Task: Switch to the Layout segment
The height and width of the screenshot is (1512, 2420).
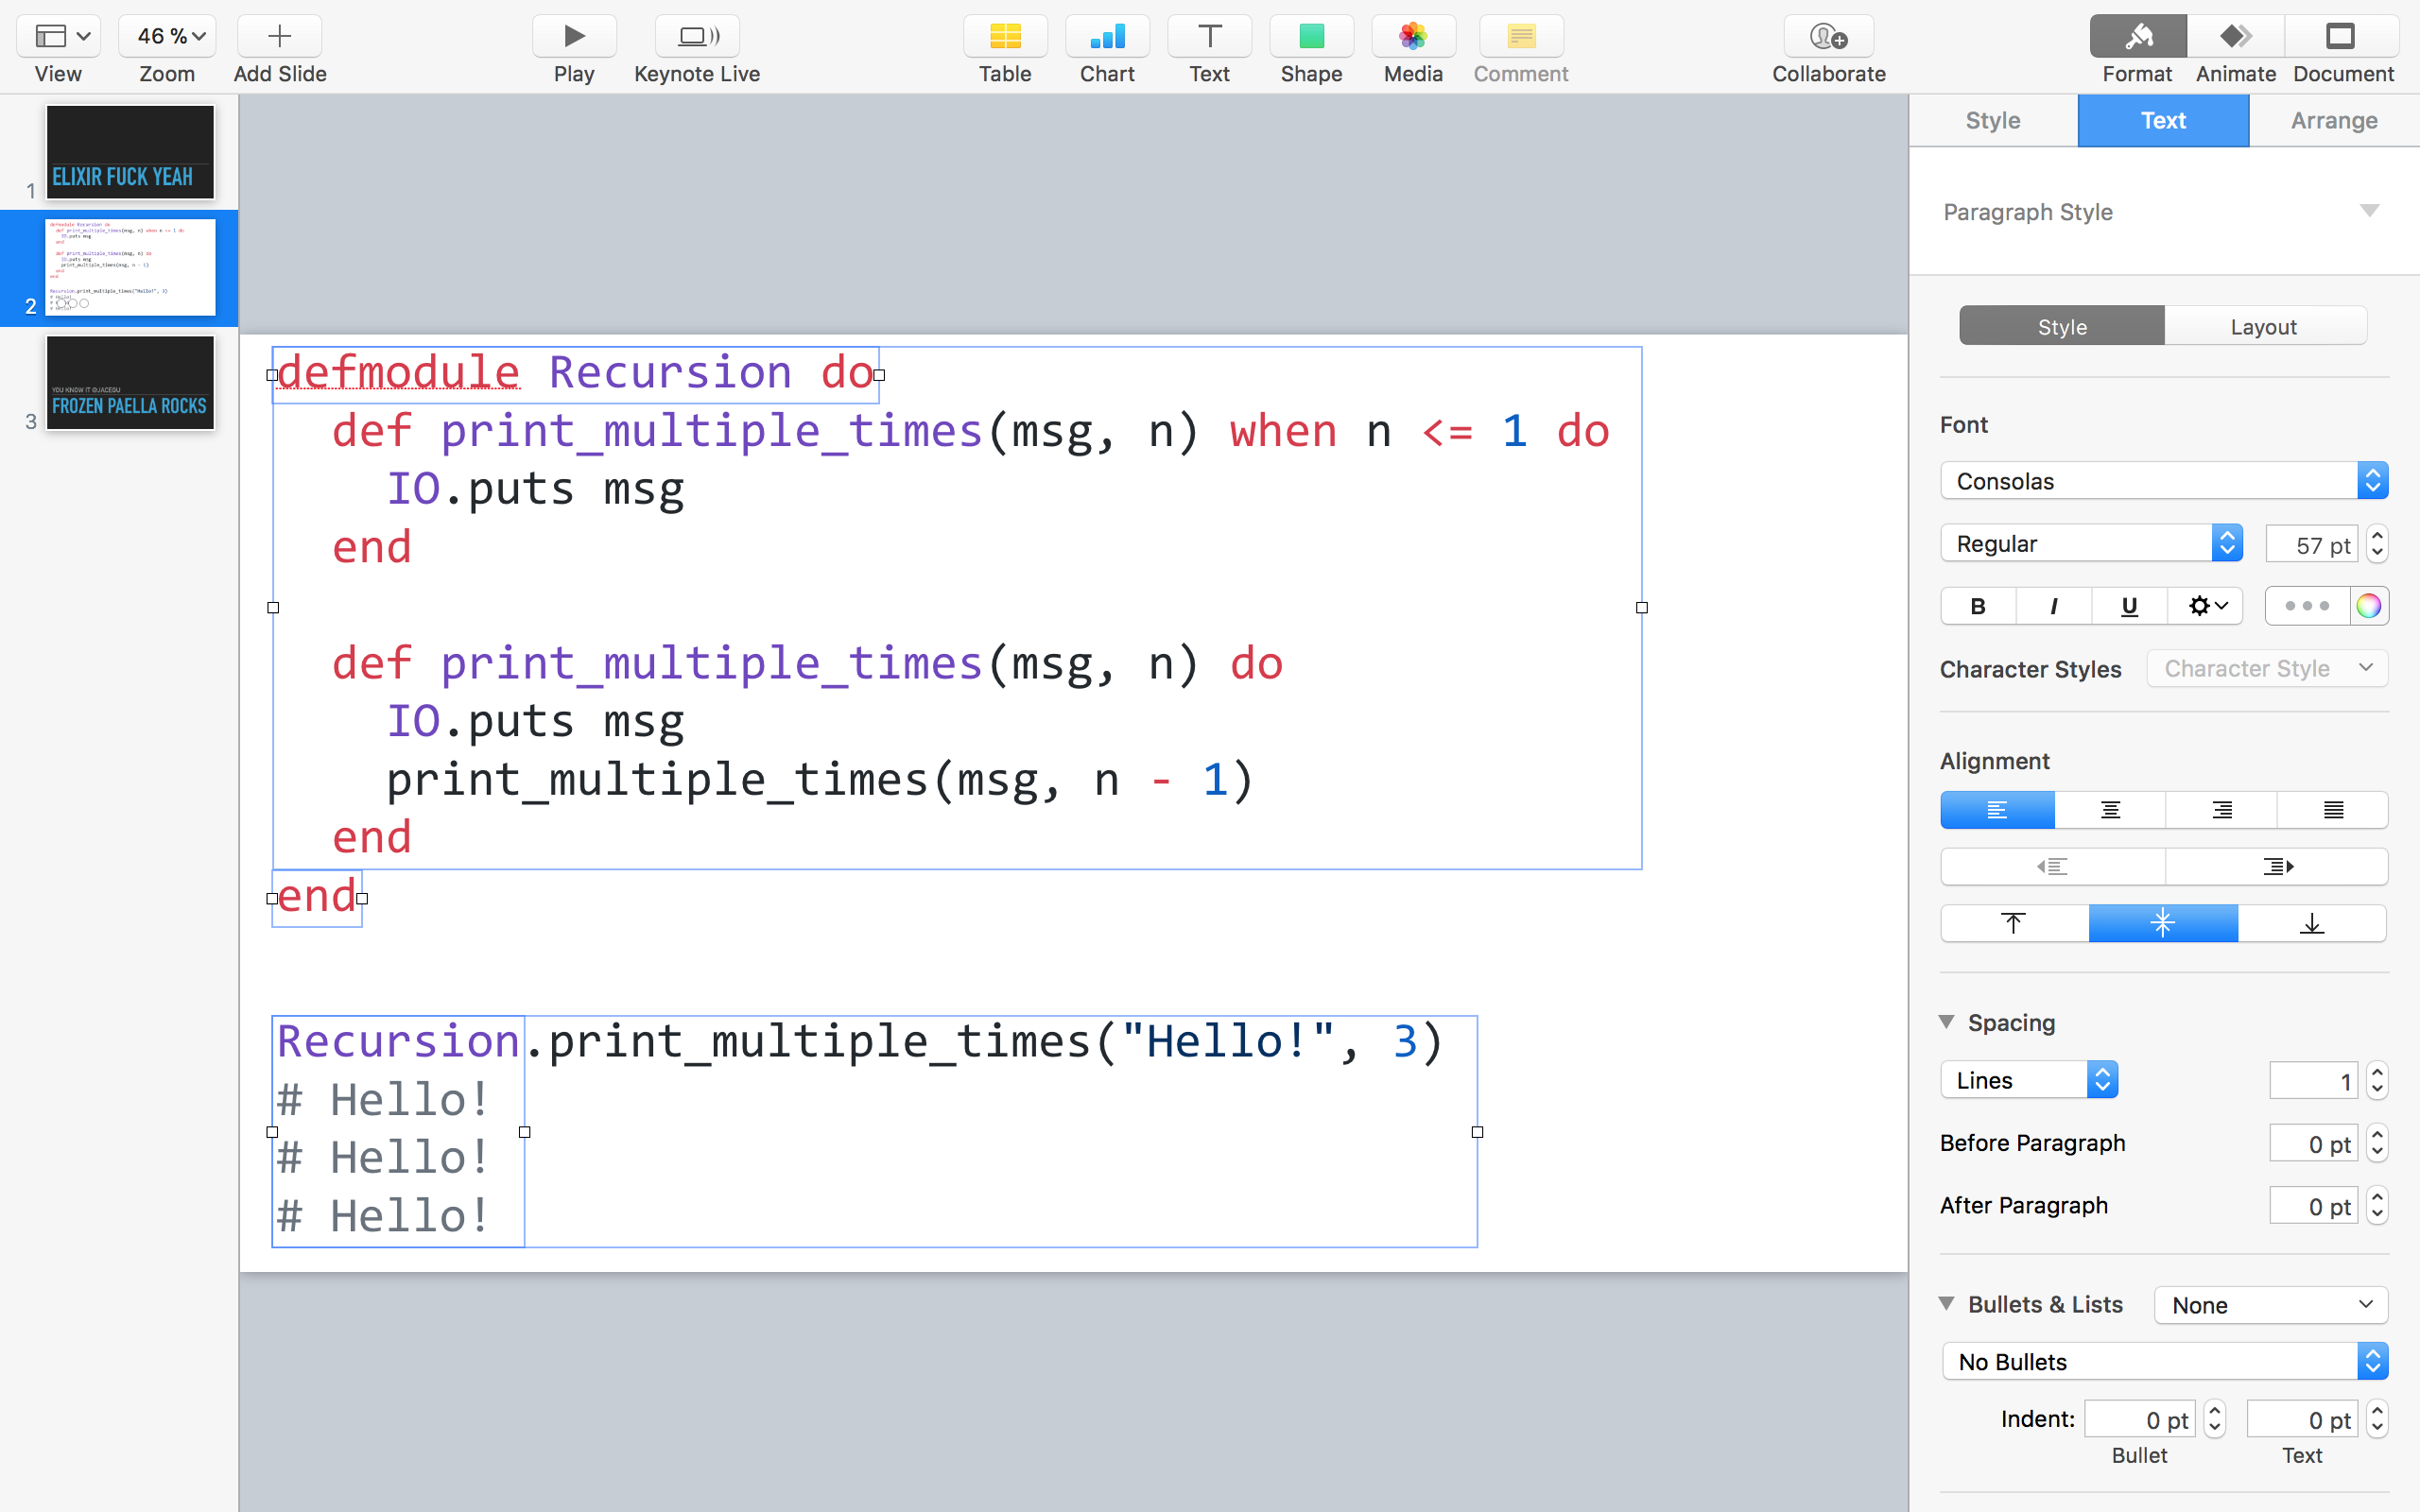Action: 2264,327
